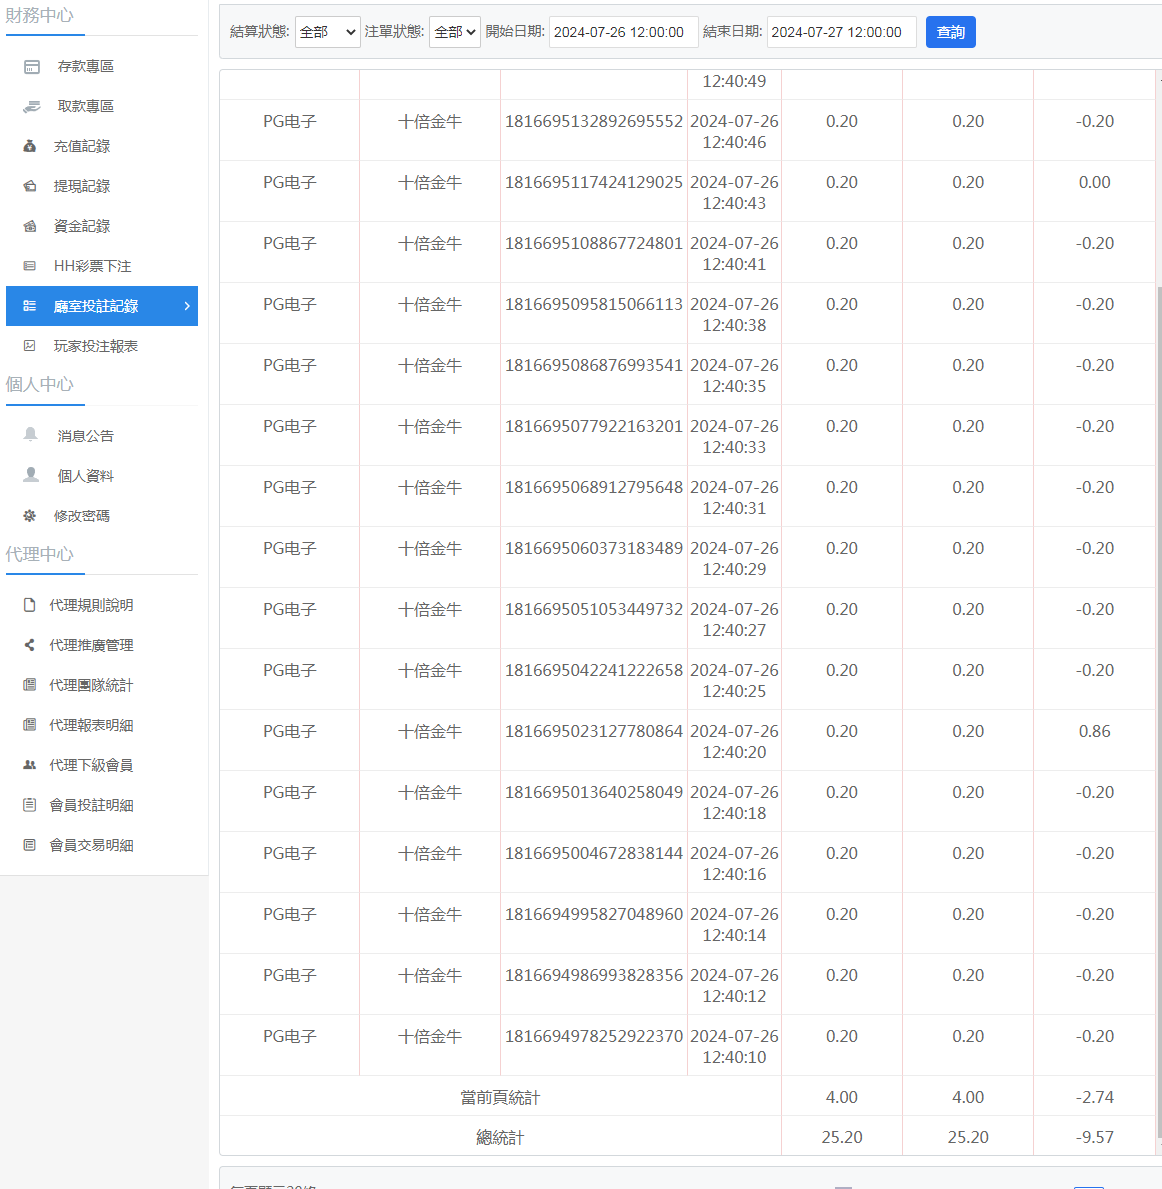This screenshot has width=1162, height=1189.
Task: Click the withdrawal area (取款專區) icon
Action: [x=32, y=107]
